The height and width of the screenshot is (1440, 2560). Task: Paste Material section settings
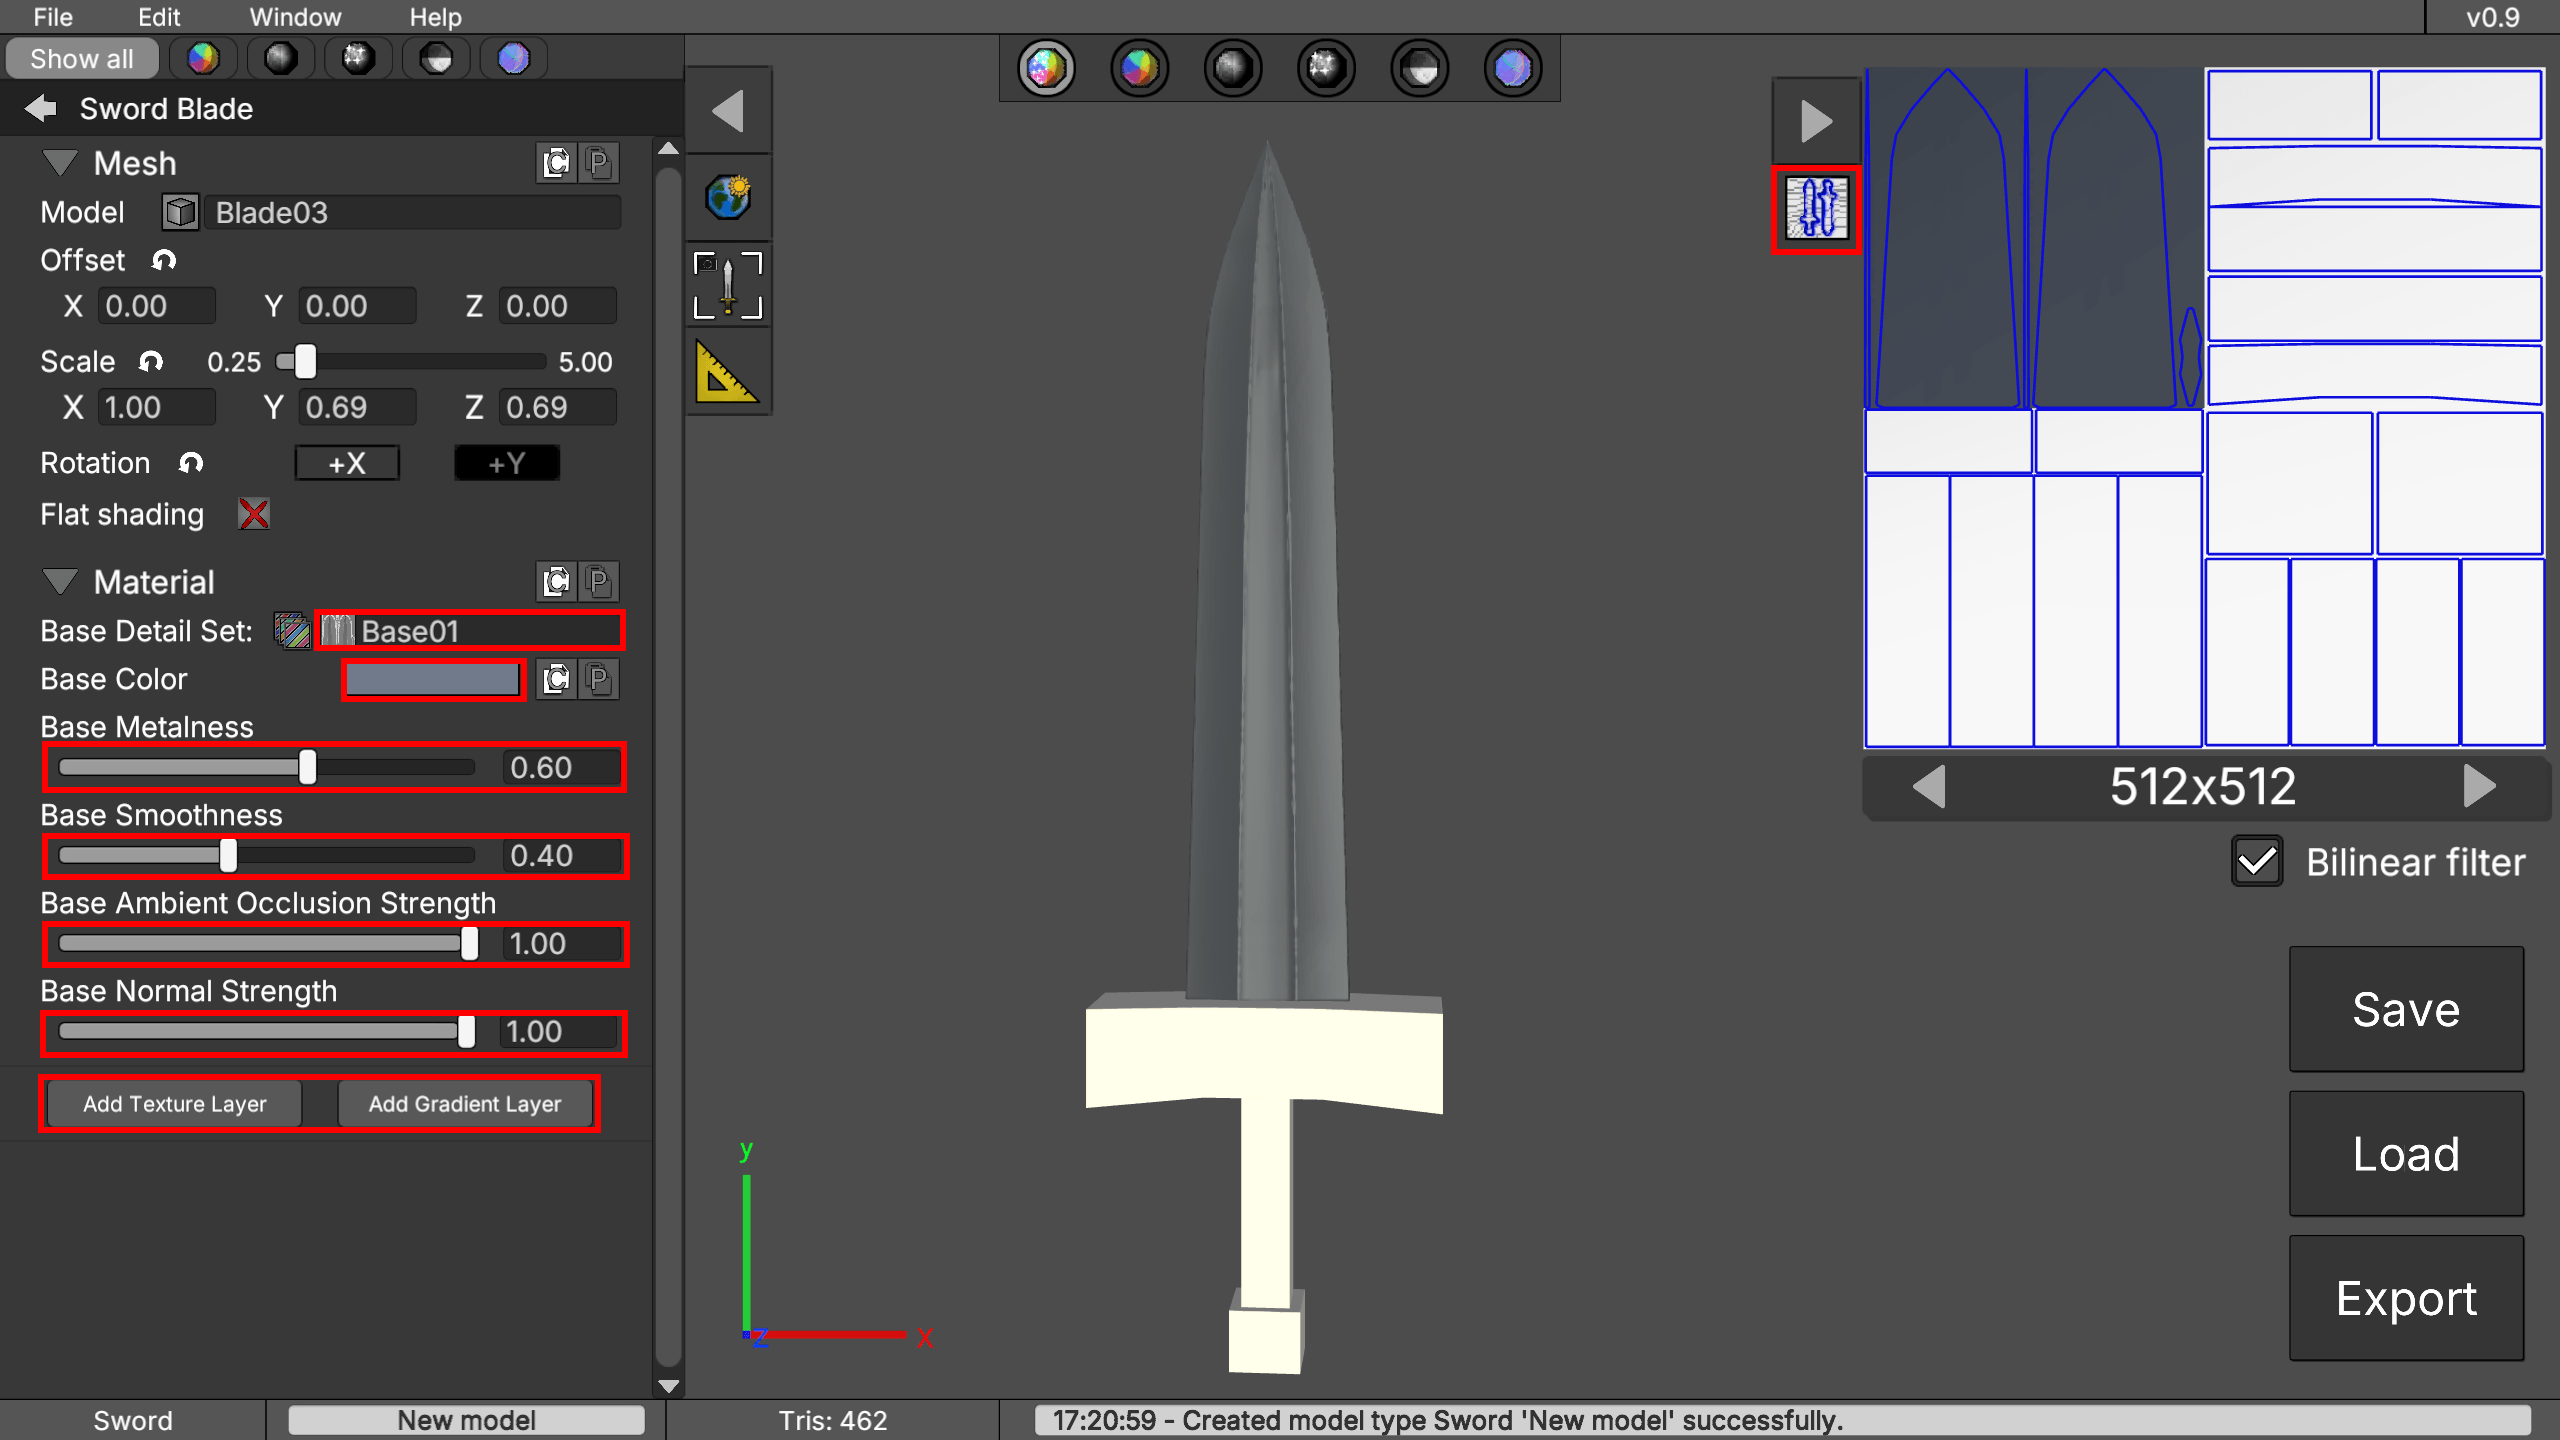point(599,582)
